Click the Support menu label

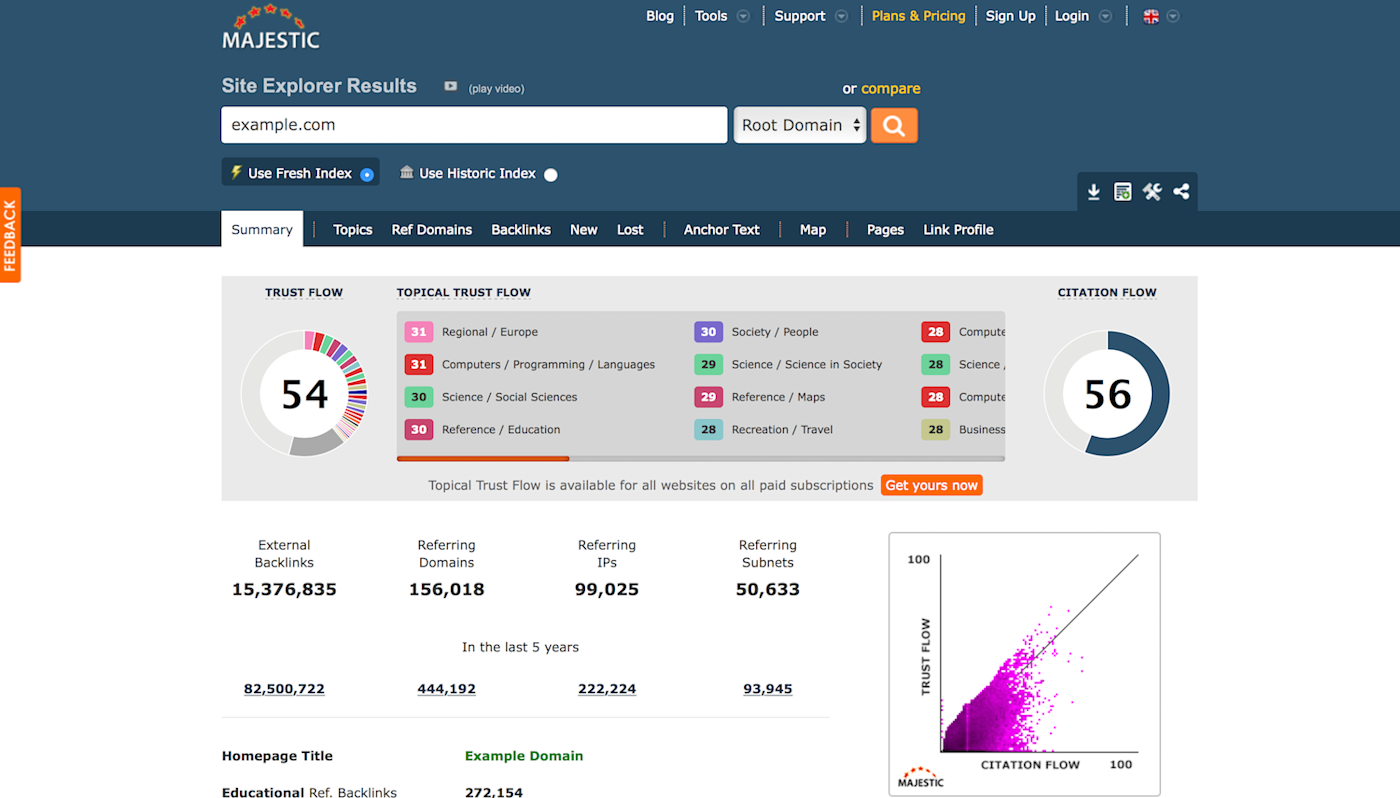(800, 16)
